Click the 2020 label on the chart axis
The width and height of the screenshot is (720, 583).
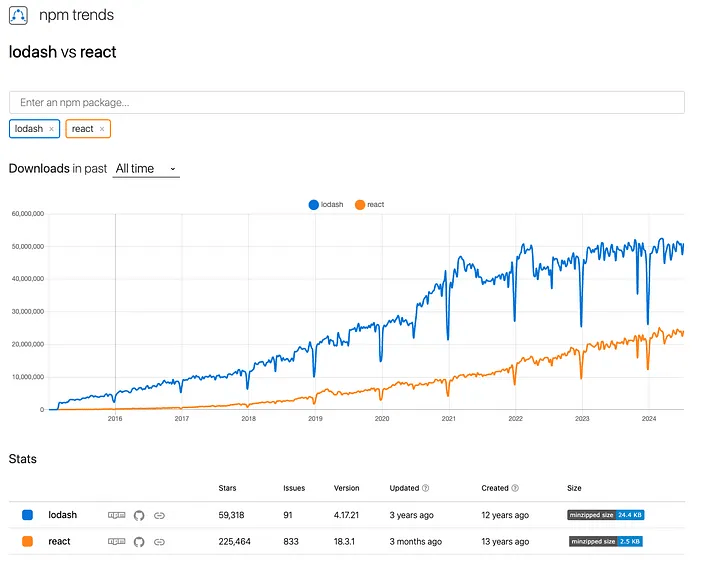(382, 418)
